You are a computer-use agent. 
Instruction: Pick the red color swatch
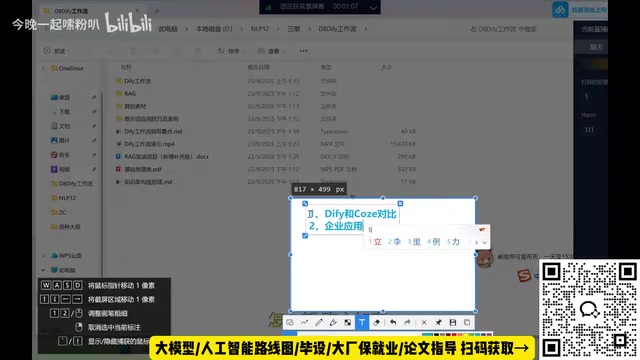(x=454, y=335)
